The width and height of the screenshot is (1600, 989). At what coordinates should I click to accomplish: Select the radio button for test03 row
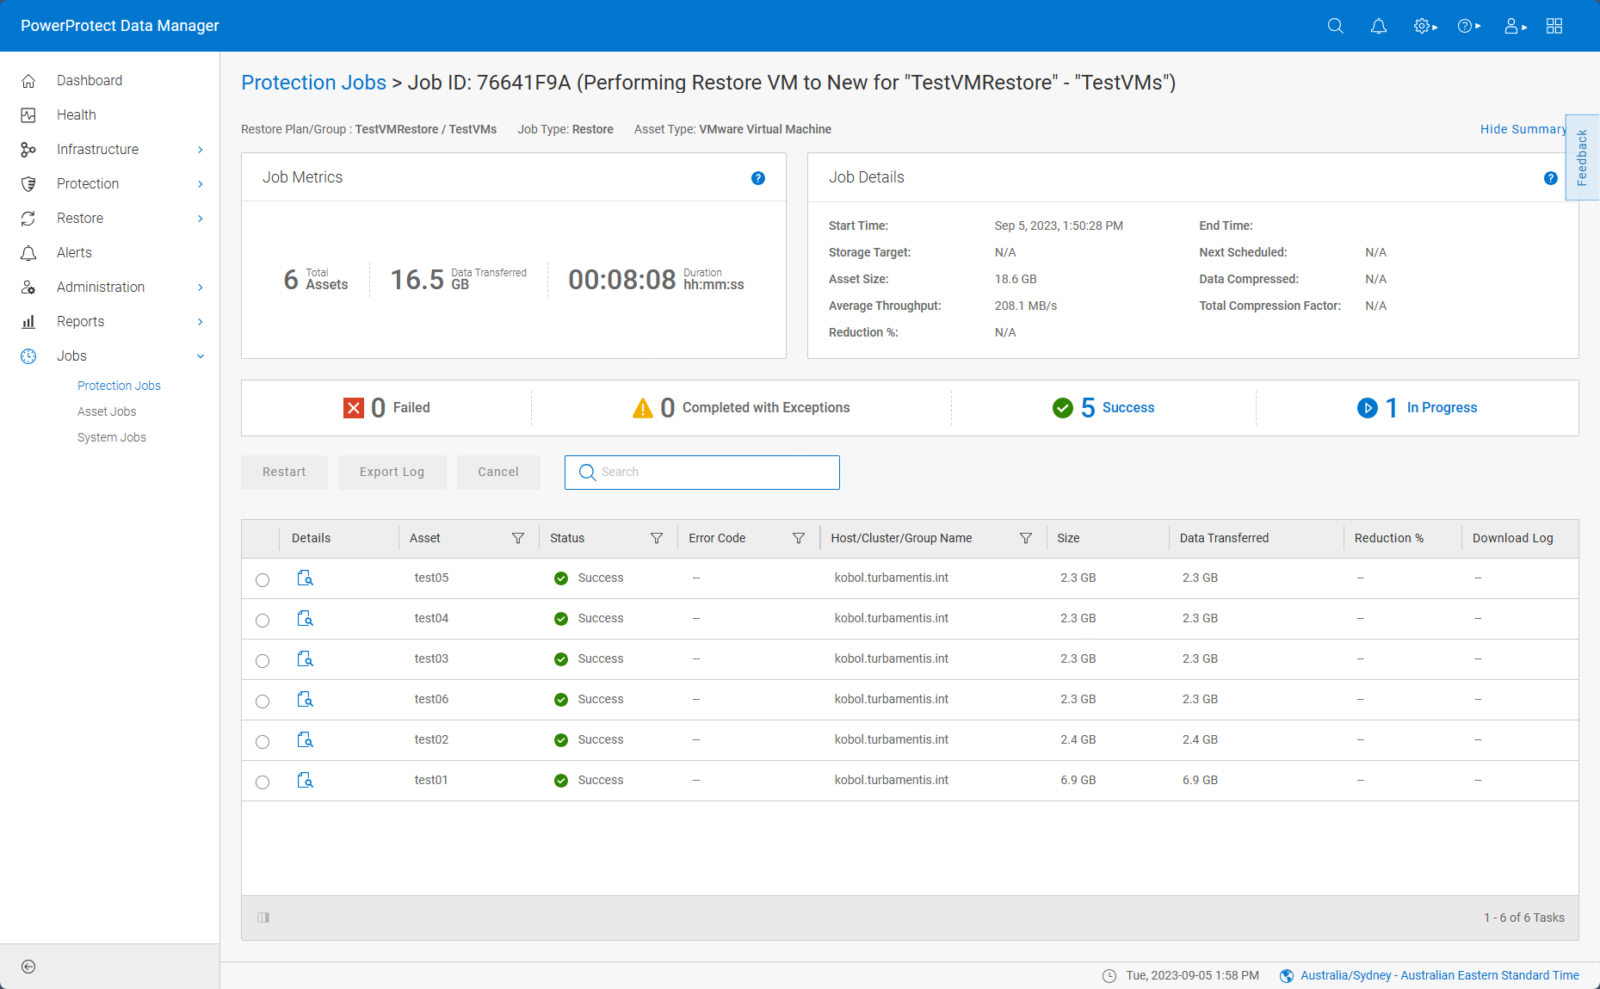click(262, 660)
